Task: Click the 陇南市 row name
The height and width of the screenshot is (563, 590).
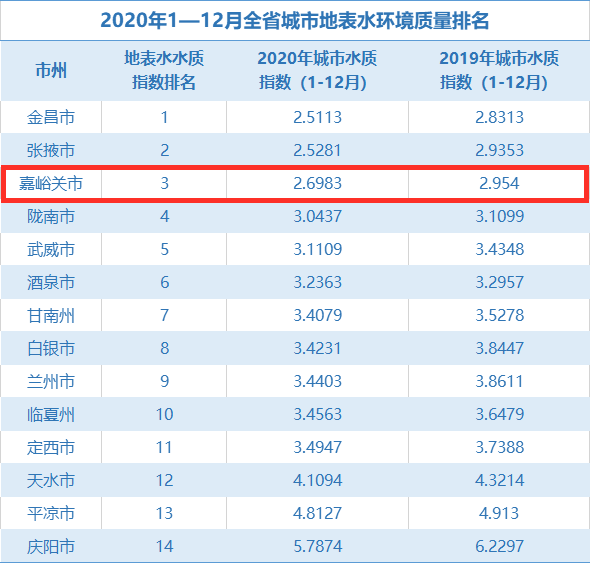Action: 51,216
